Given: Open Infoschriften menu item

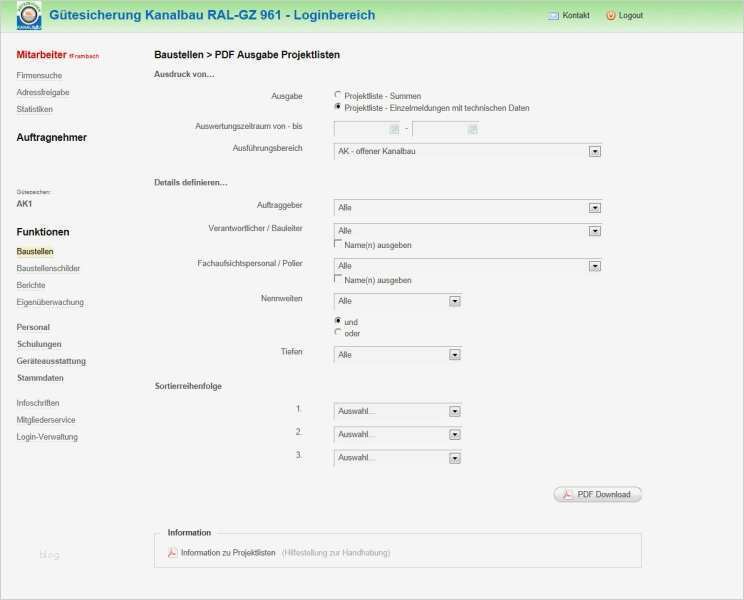Looking at the screenshot, I should coord(38,403).
